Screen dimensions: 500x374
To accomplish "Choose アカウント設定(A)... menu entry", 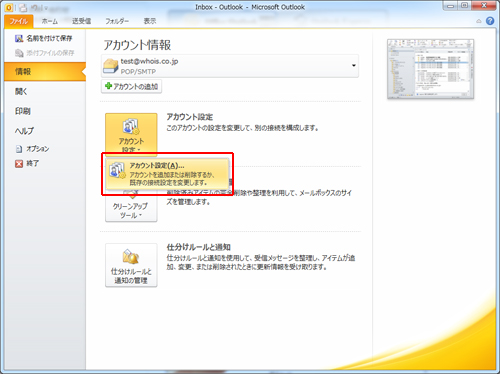I will tap(167, 174).
